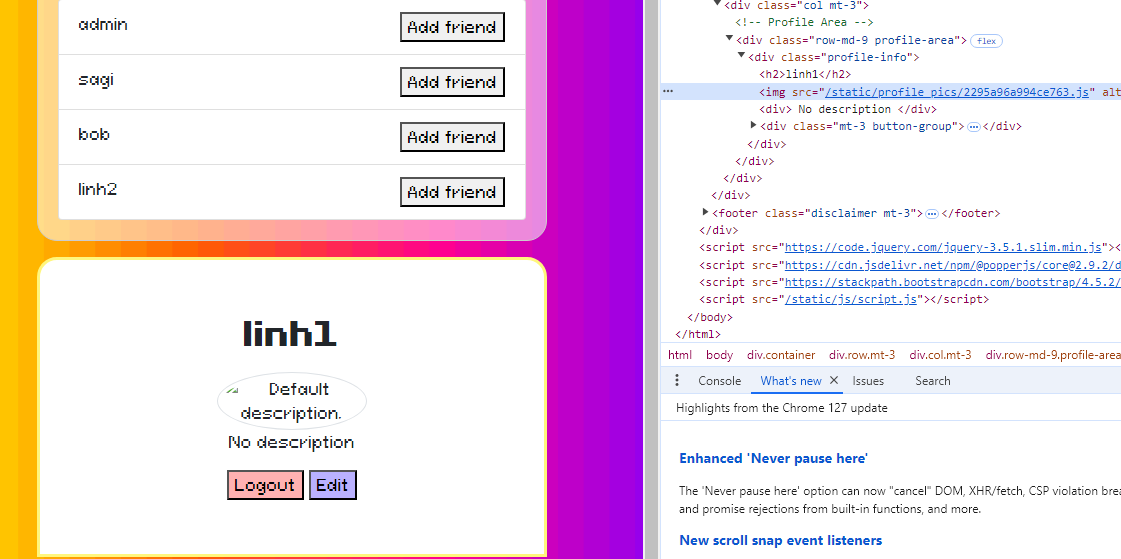Select the body breadcrumb
Screen dimensions: 1121x559
click(x=719, y=355)
